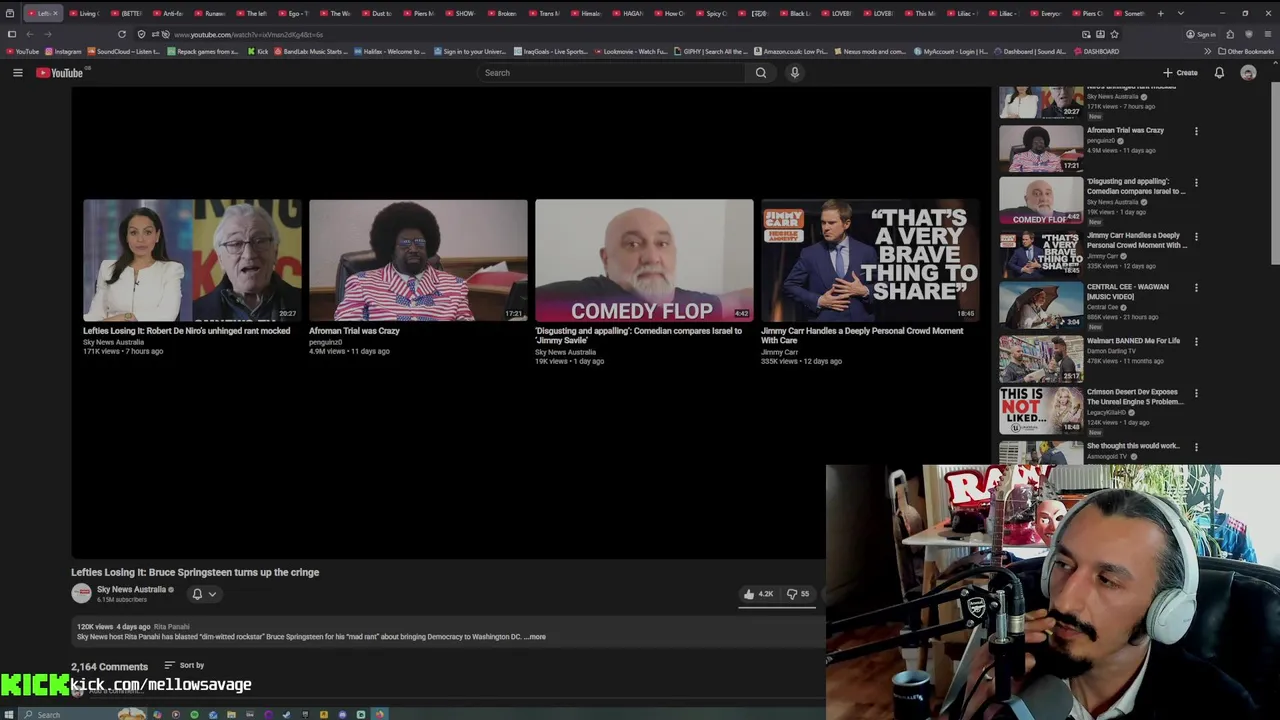
Task: Open CENTRAL CEE WAGWAN sidebar thumbnail
Action: (x=1041, y=306)
